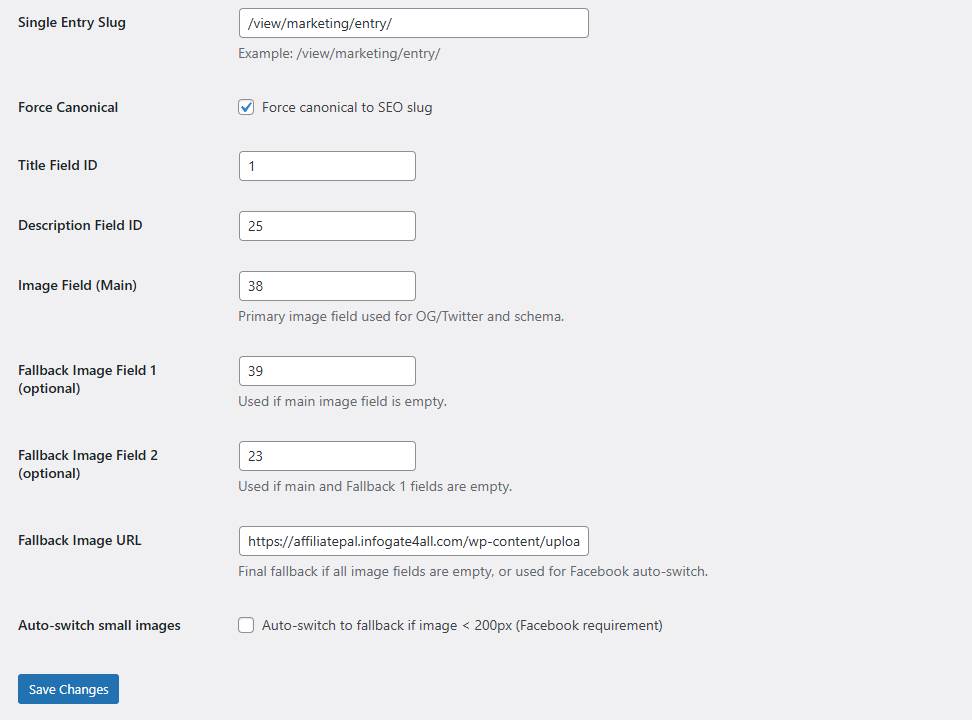Viewport: 972px width, 720px height.
Task: Click the "Description Field ID" row label
Action: pos(80,225)
